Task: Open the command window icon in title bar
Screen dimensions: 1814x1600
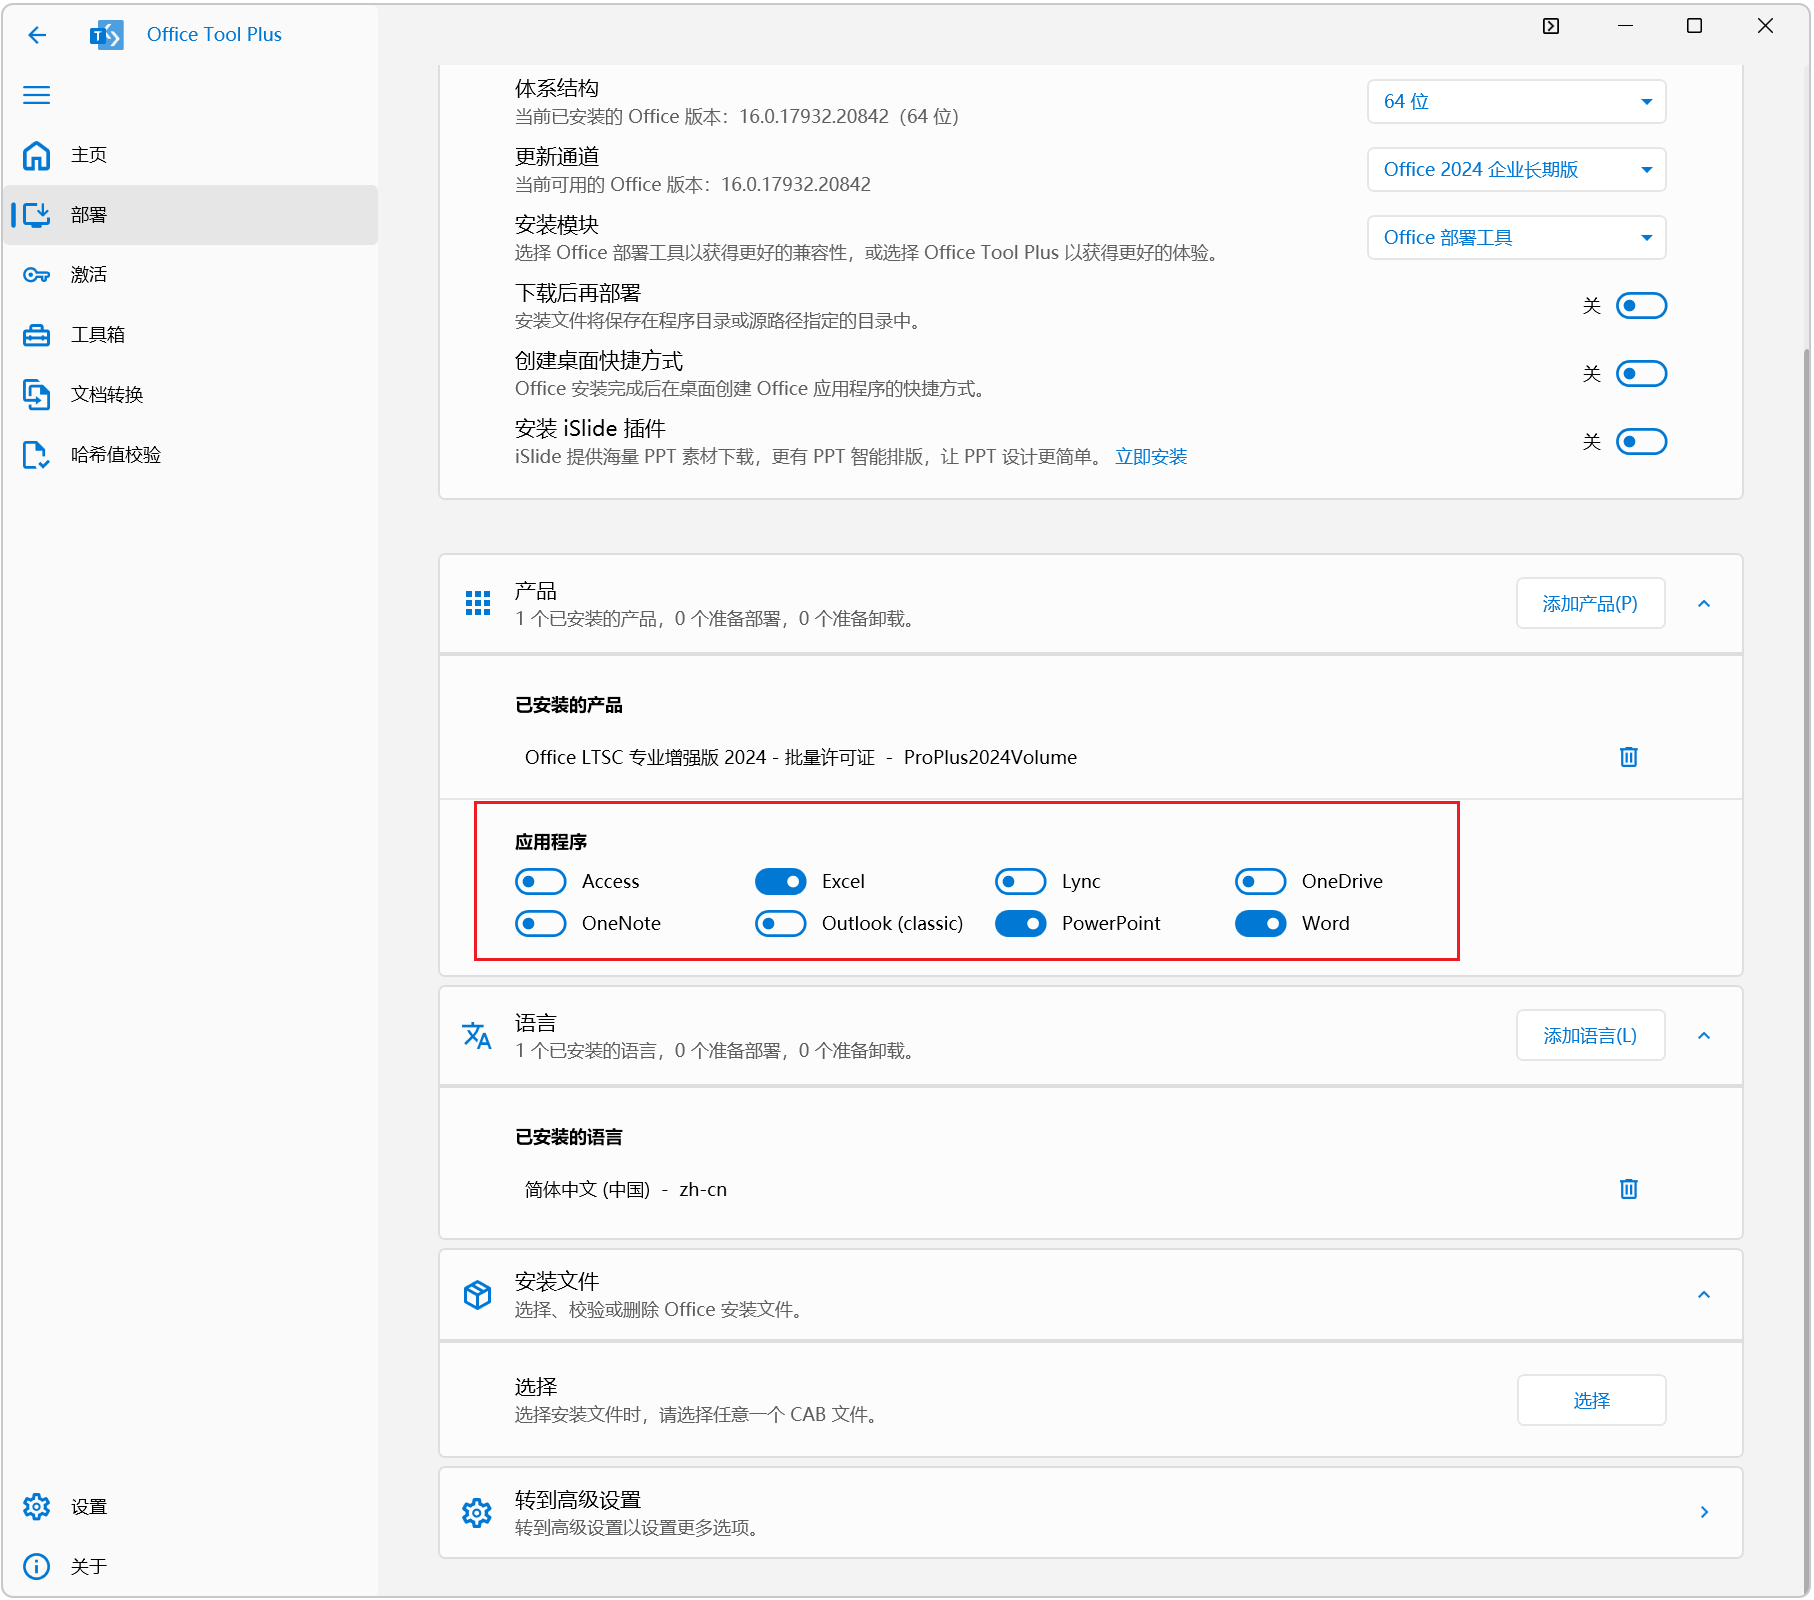Action: [1551, 26]
